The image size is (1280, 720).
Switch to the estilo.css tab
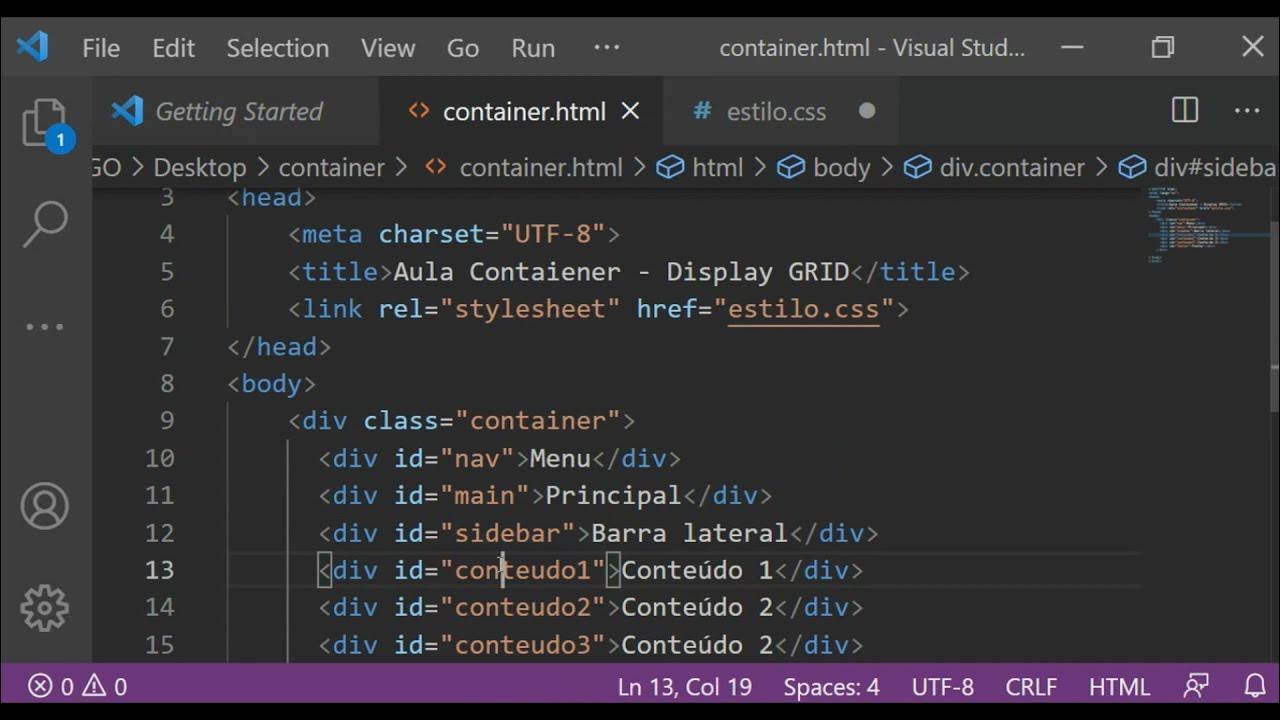click(x=776, y=112)
